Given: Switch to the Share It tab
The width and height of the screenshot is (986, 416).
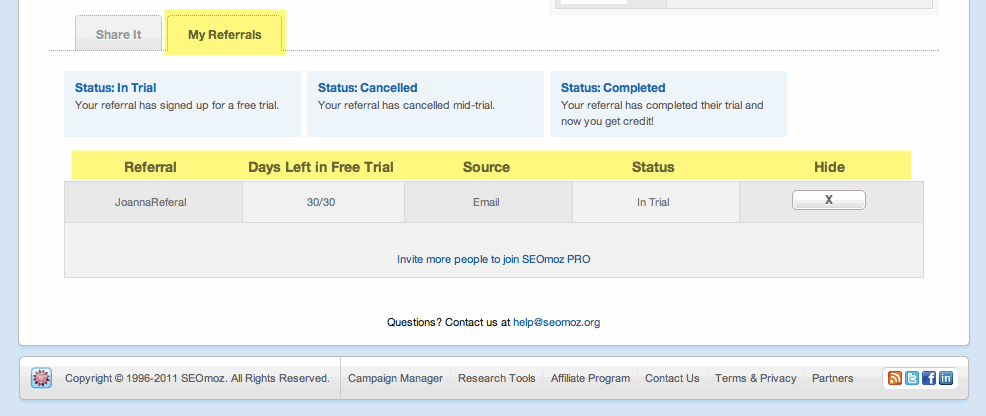Looking at the screenshot, I should pyautogui.click(x=118, y=35).
